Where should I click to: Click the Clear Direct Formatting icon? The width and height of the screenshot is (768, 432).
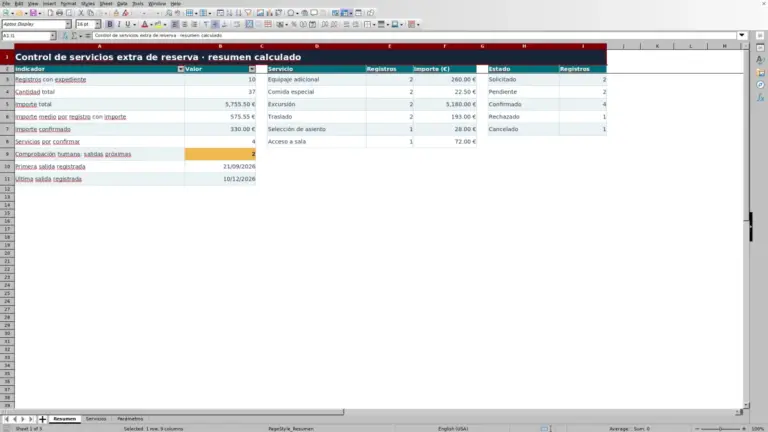[x=125, y=13]
